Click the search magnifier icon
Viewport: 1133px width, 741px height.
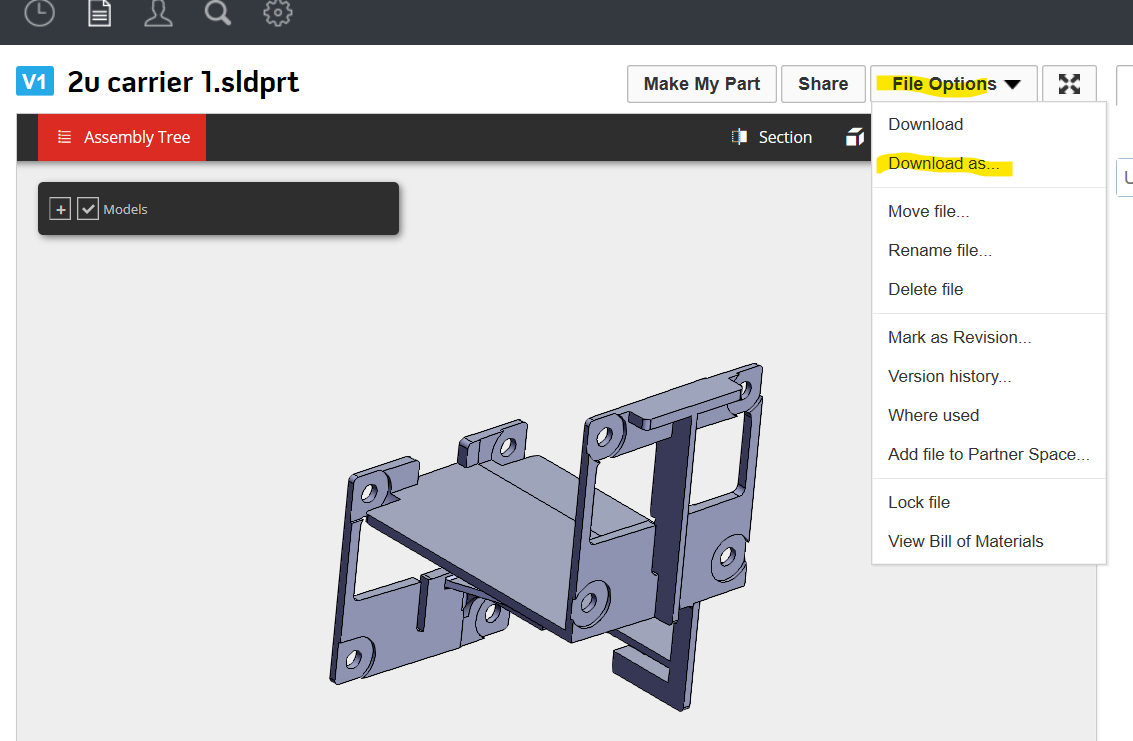tap(217, 12)
